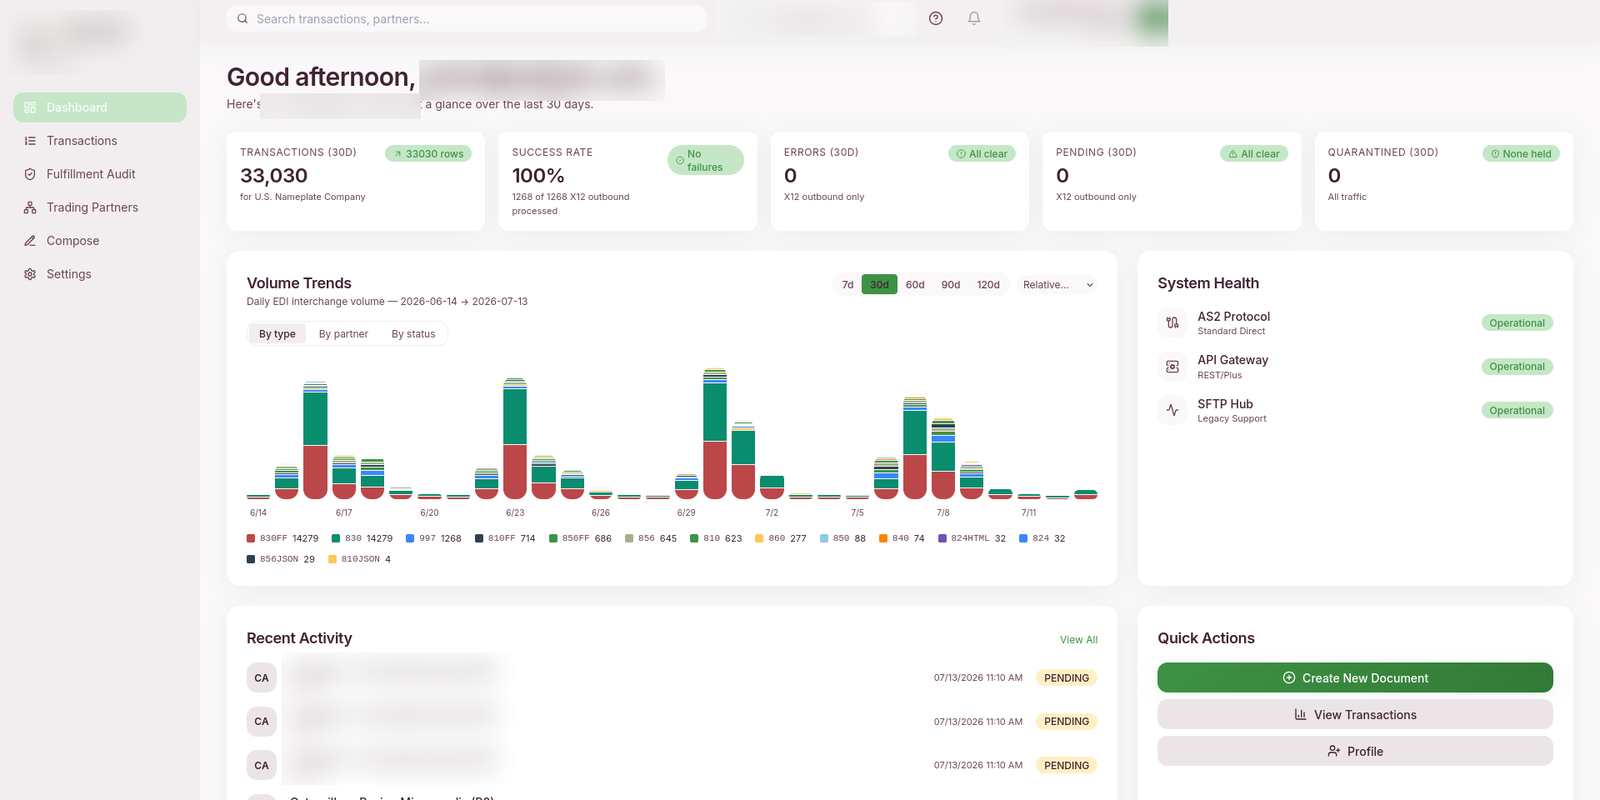Select the Compose pencil icon
Viewport: 1600px width, 800px height.
point(30,241)
